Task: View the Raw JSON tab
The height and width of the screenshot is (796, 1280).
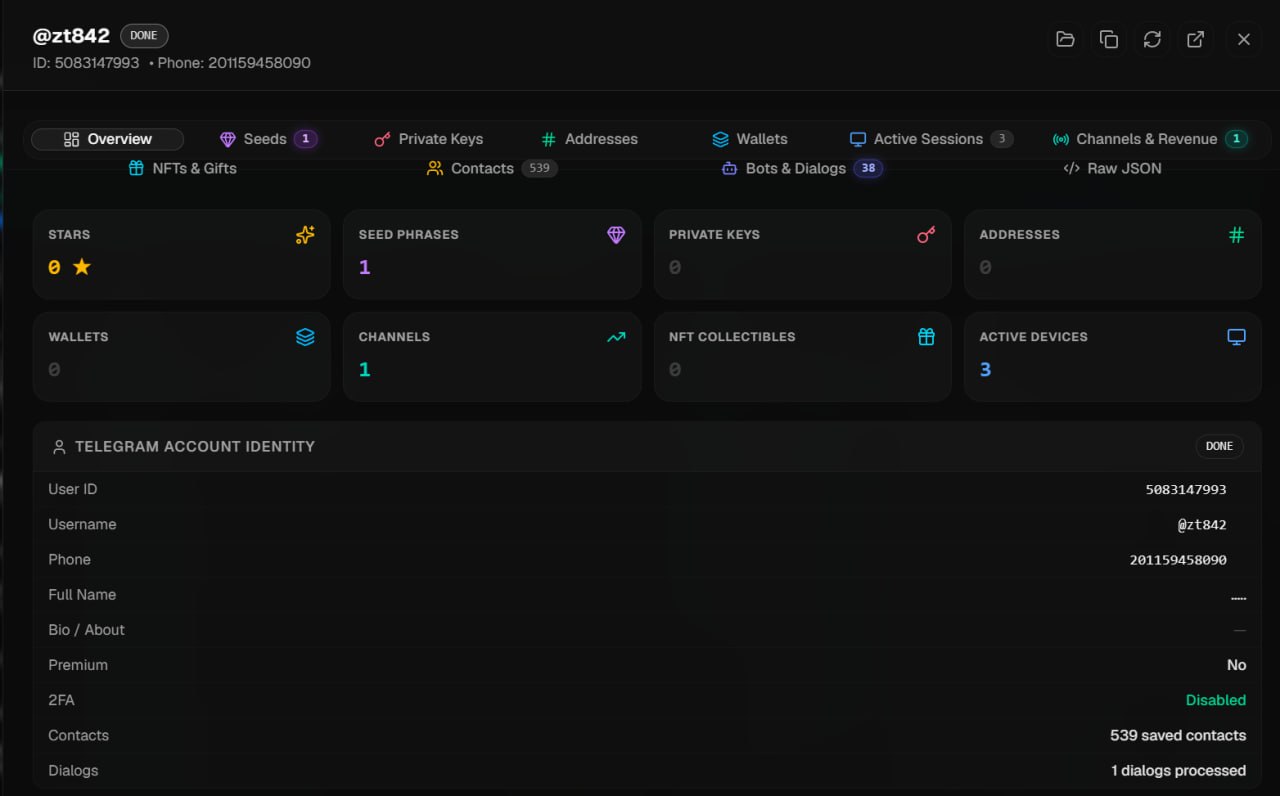Action: click(1112, 168)
